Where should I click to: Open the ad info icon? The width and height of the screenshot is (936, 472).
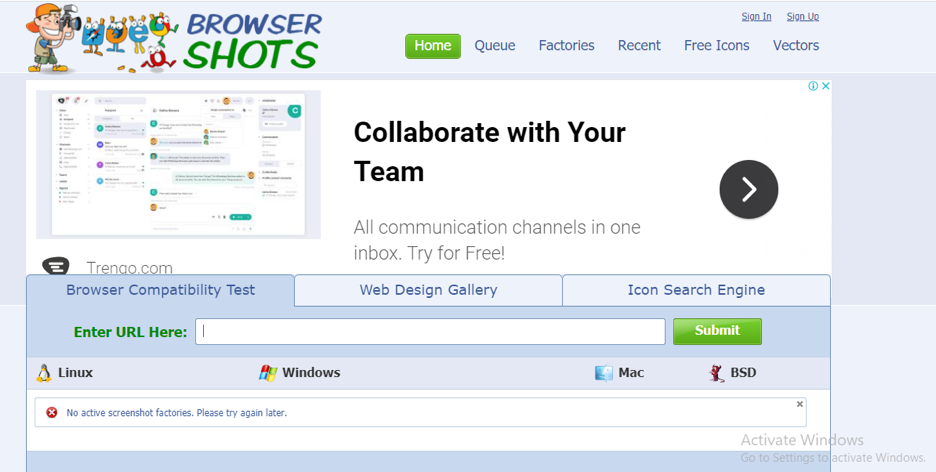click(813, 86)
